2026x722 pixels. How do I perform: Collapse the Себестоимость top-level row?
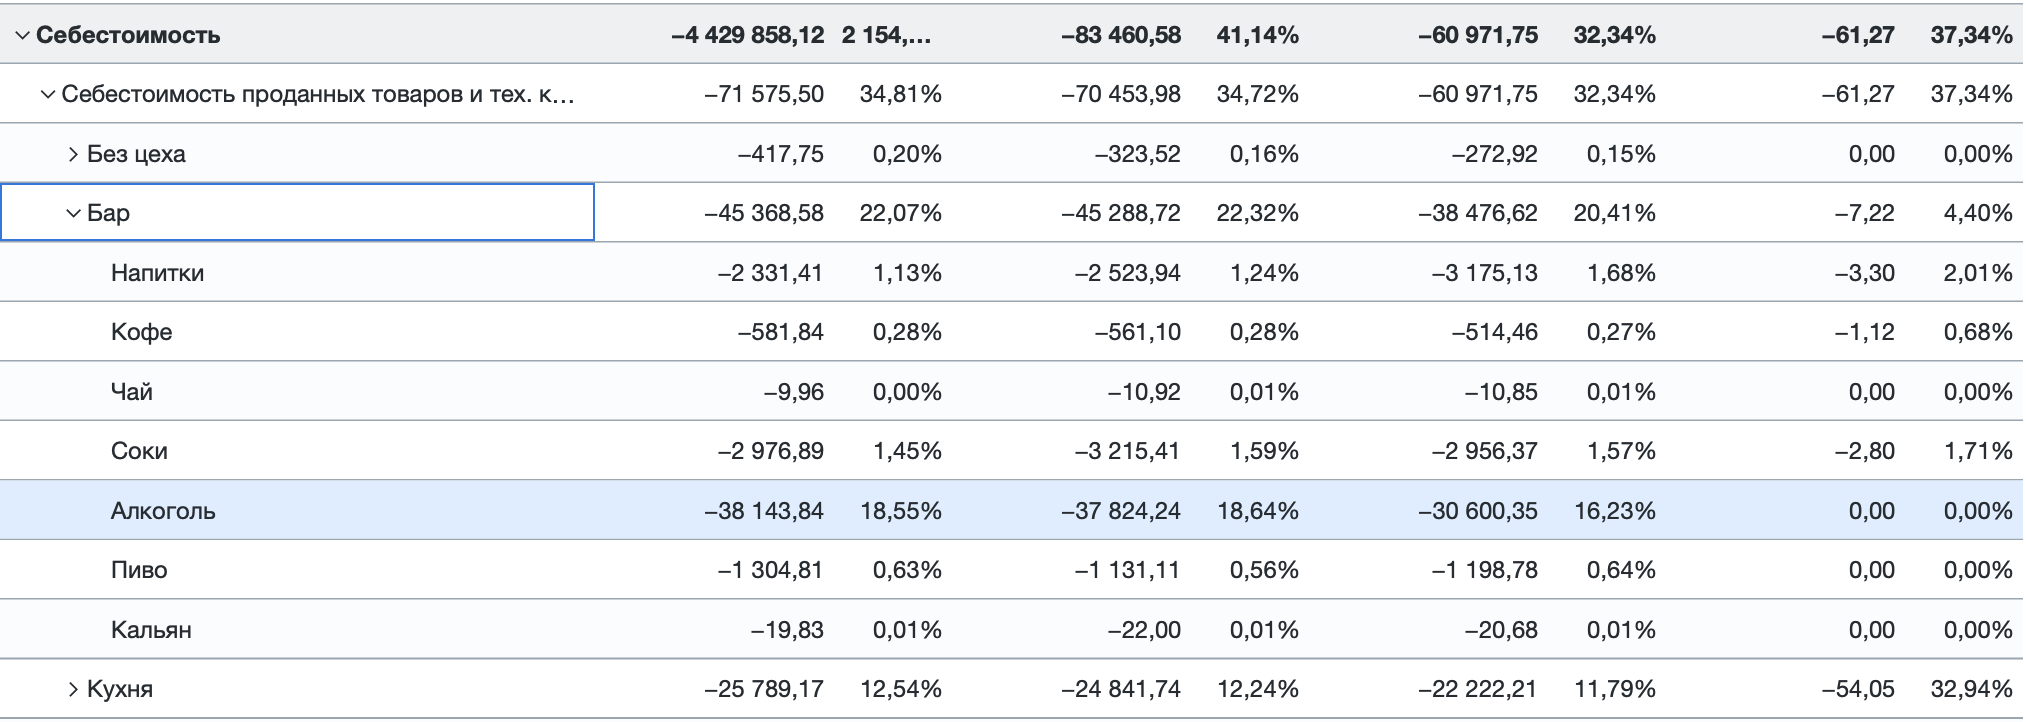22,35
